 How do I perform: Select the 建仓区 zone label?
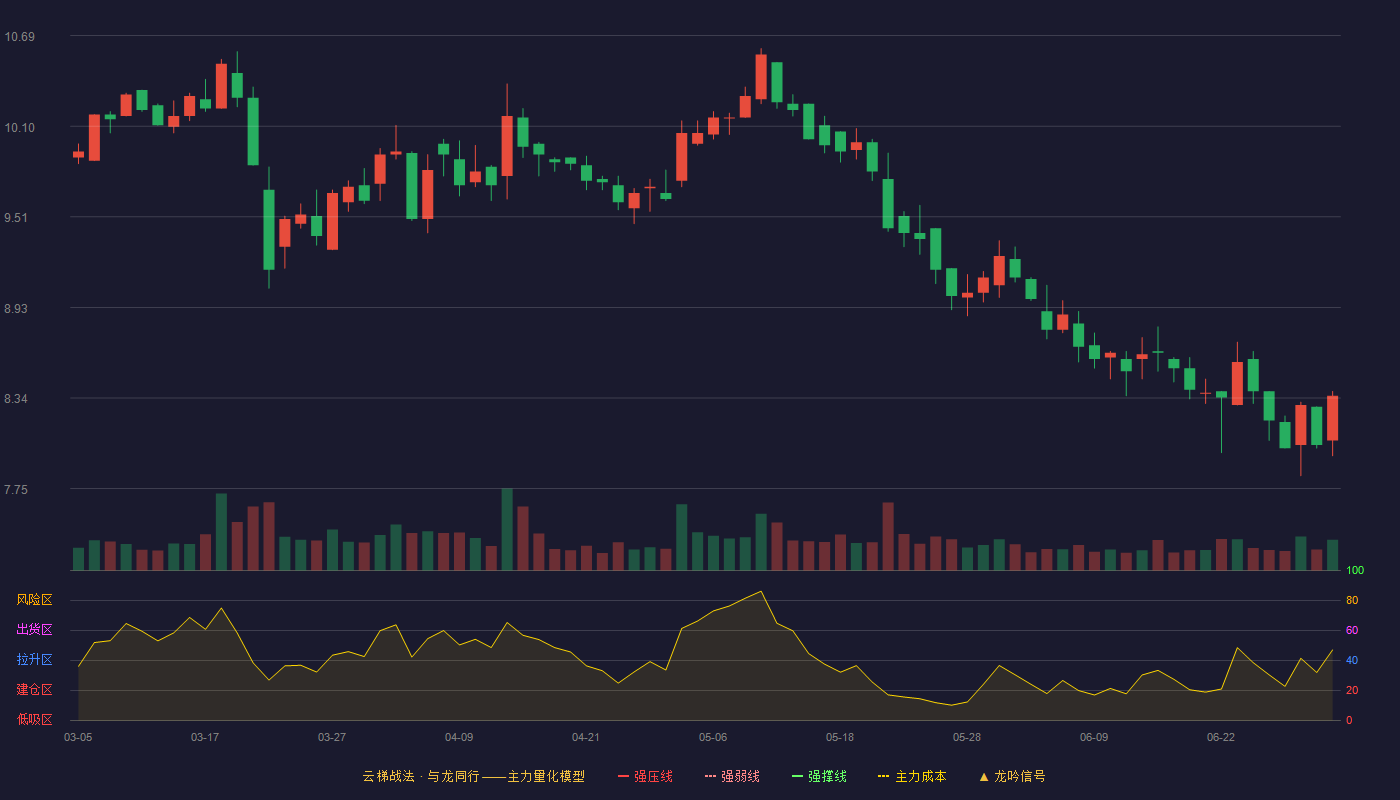tap(34, 690)
